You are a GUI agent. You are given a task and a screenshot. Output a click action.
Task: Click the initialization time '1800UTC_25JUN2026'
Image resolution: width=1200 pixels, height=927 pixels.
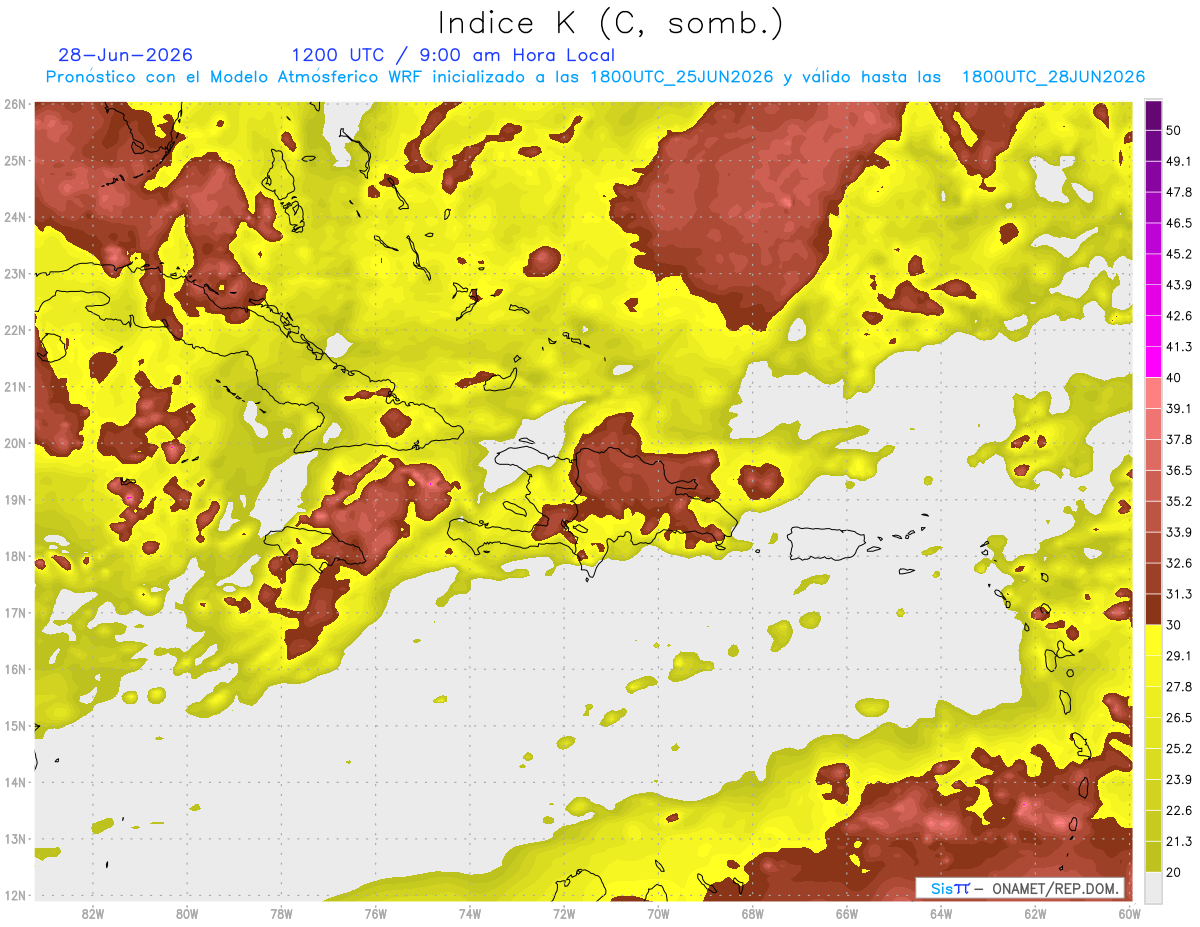pyautogui.click(x=682, y=77)
